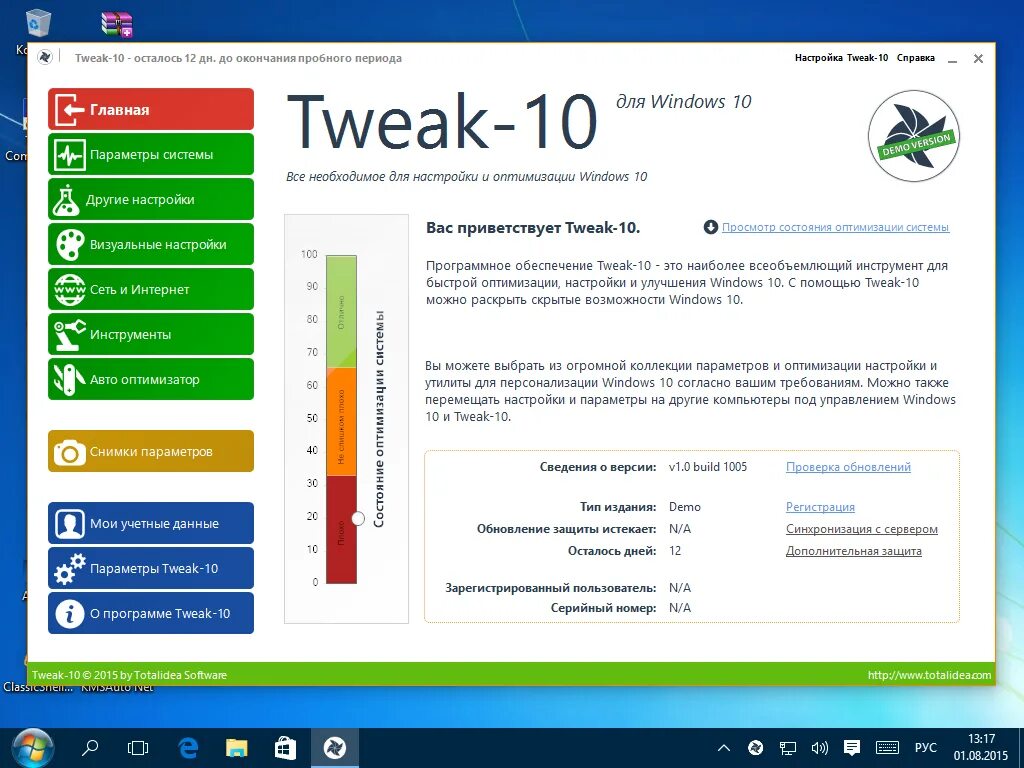This screenshot has width=1024, height=768.
Task: Select the Recycle Bin desktop icon
Action: (37, 24)
